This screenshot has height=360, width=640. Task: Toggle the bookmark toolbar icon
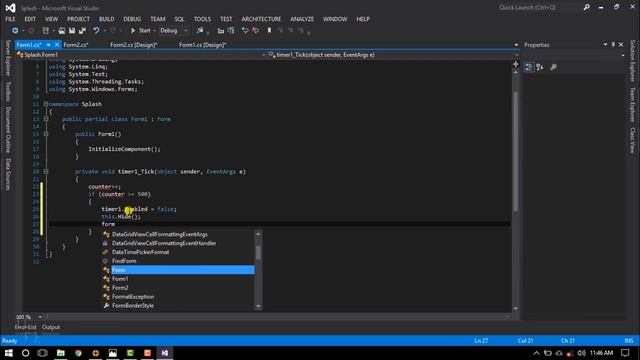coord(269,31)
